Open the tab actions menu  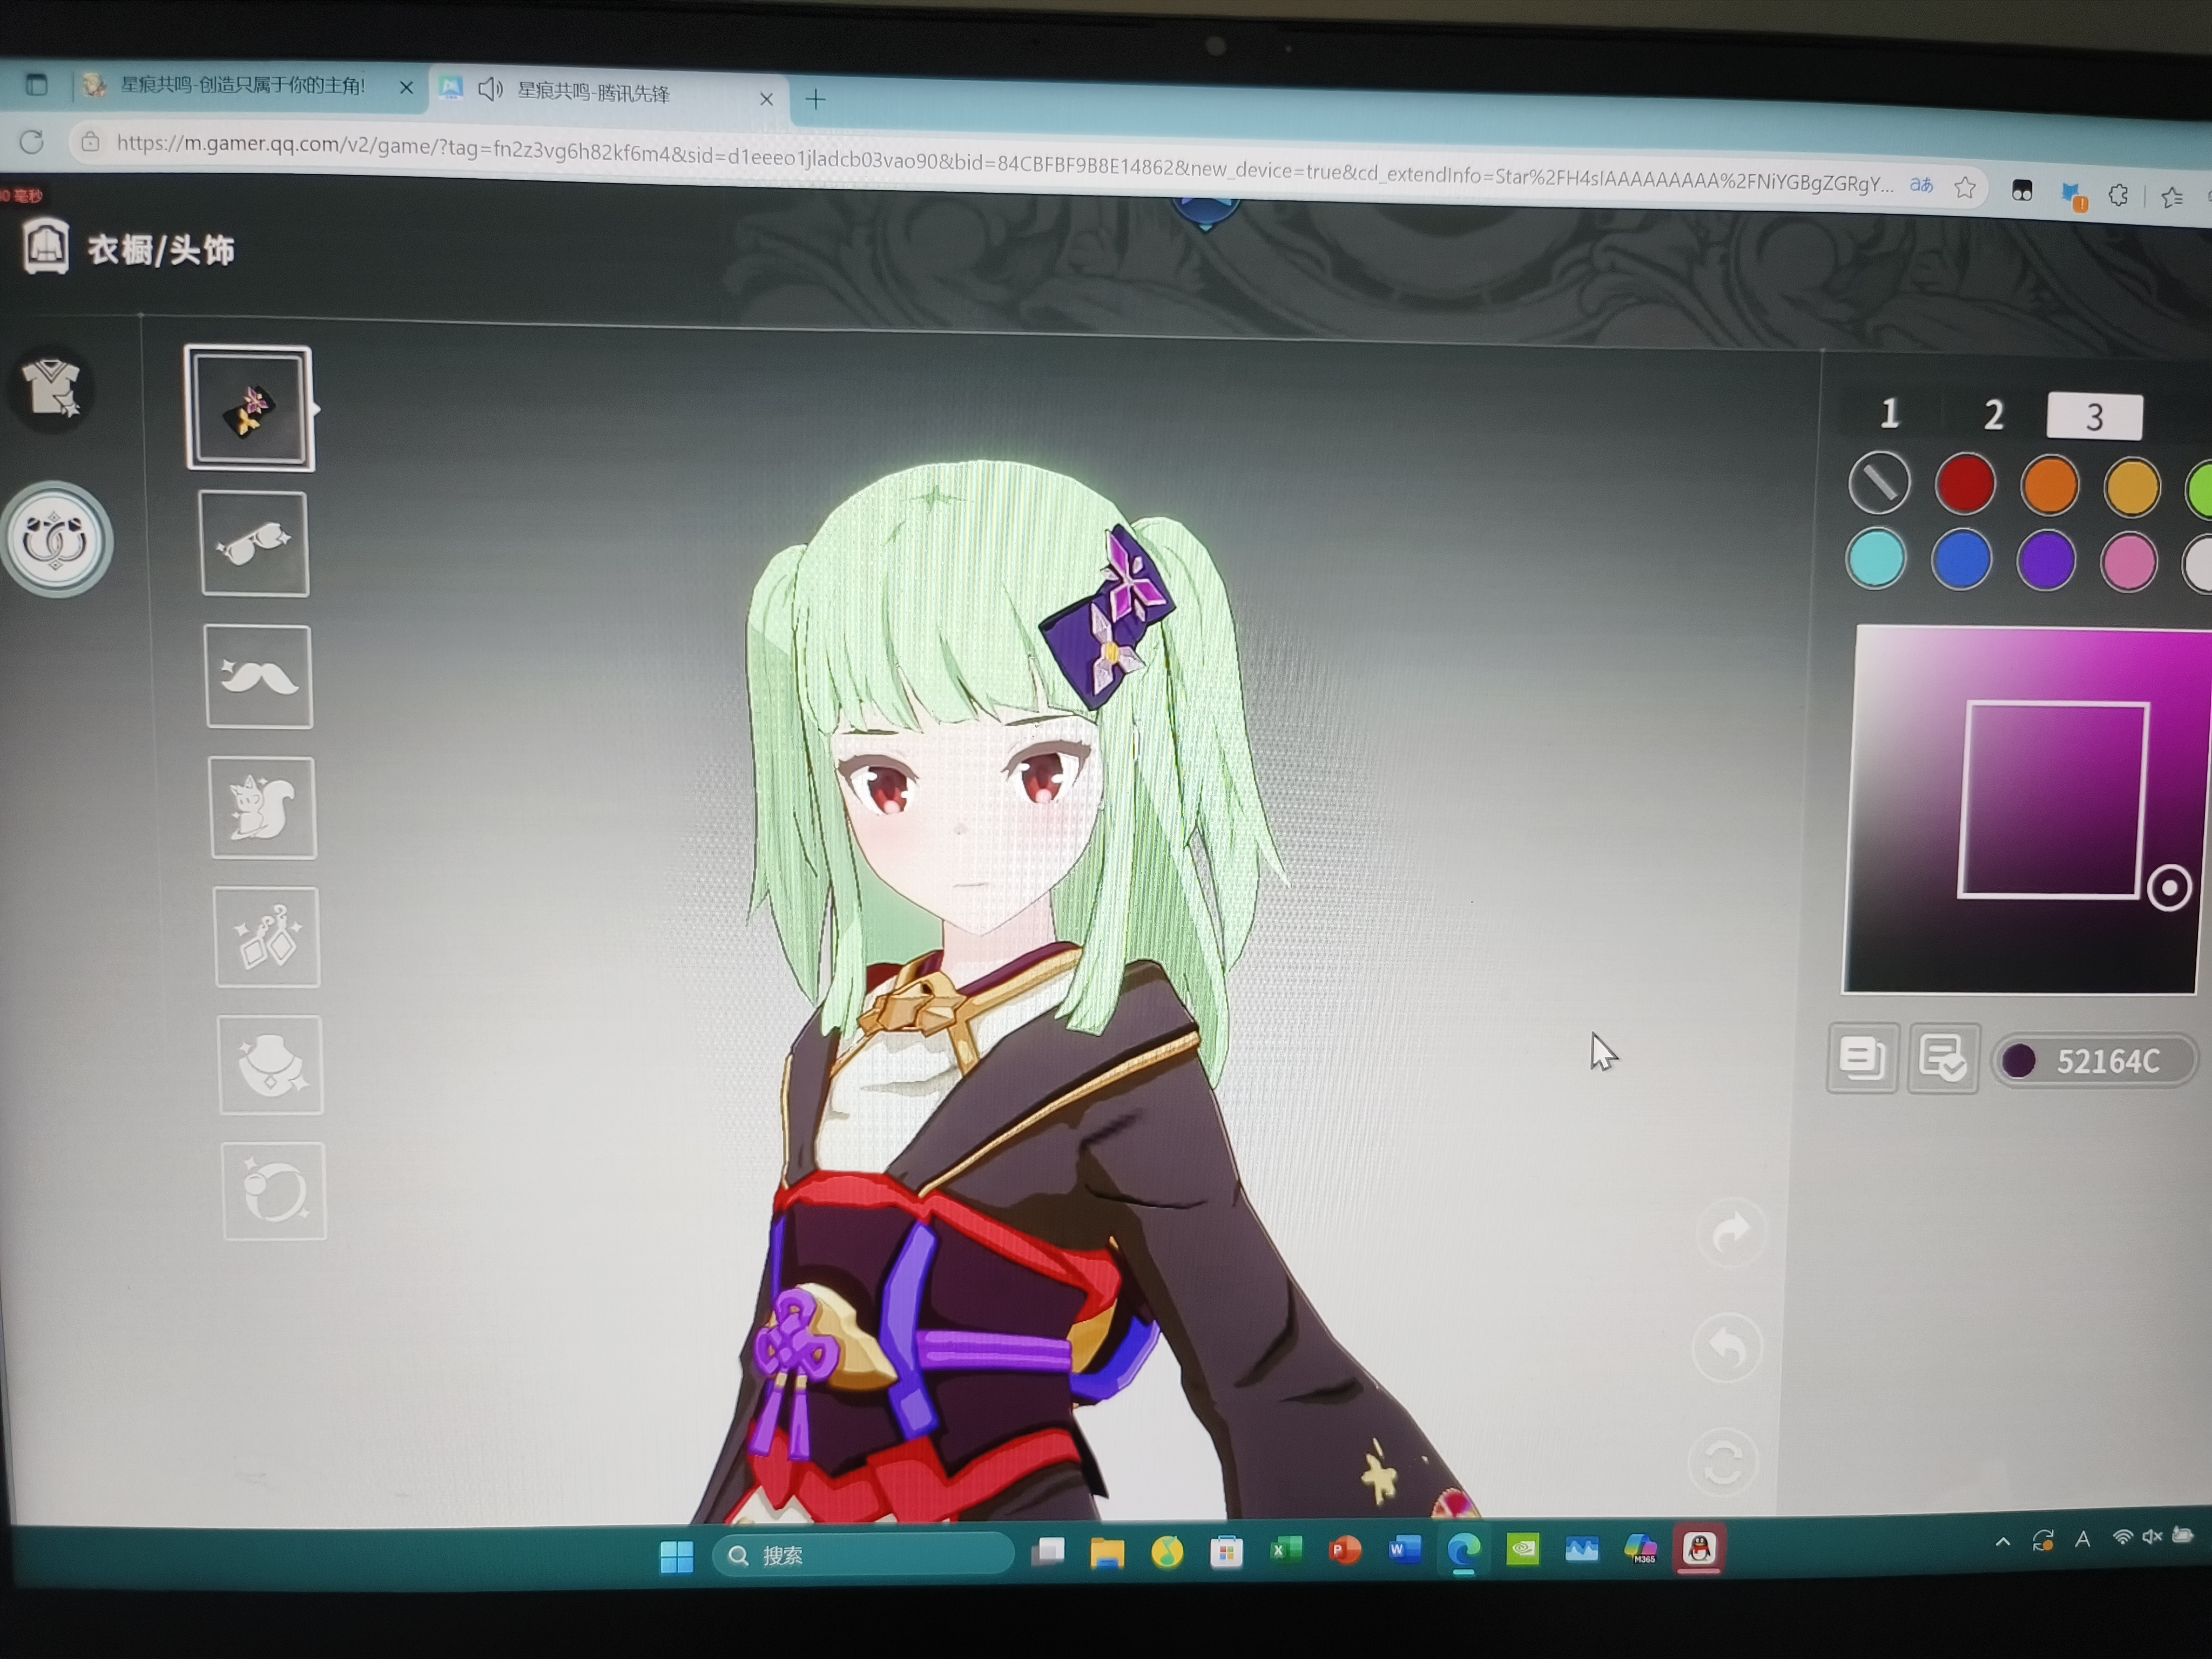[37, 84]
